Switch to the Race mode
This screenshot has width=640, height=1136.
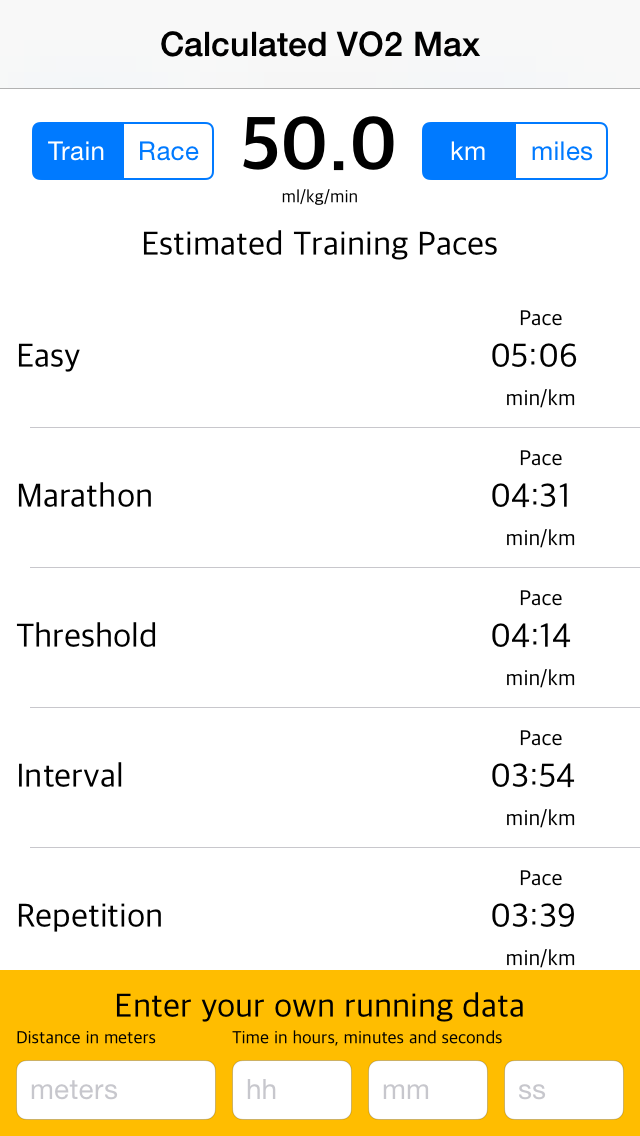[167, 151]
